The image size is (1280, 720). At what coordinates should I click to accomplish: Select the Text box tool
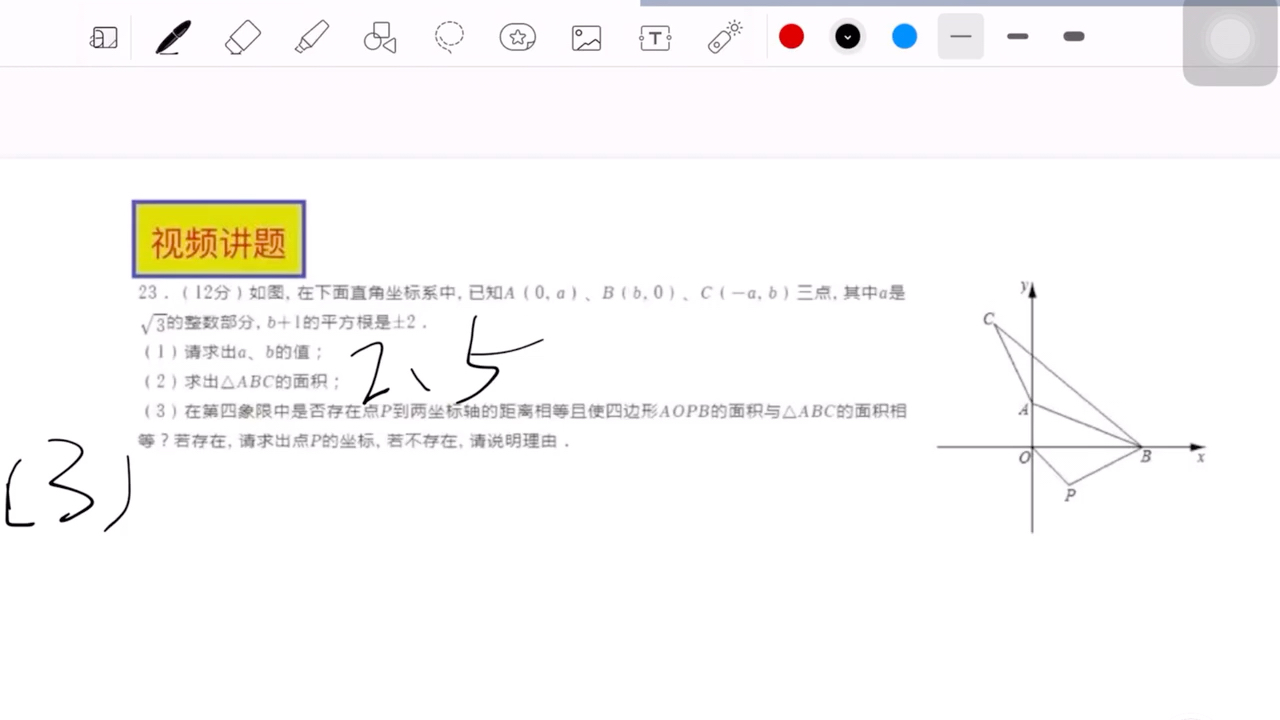click(655, 38)
